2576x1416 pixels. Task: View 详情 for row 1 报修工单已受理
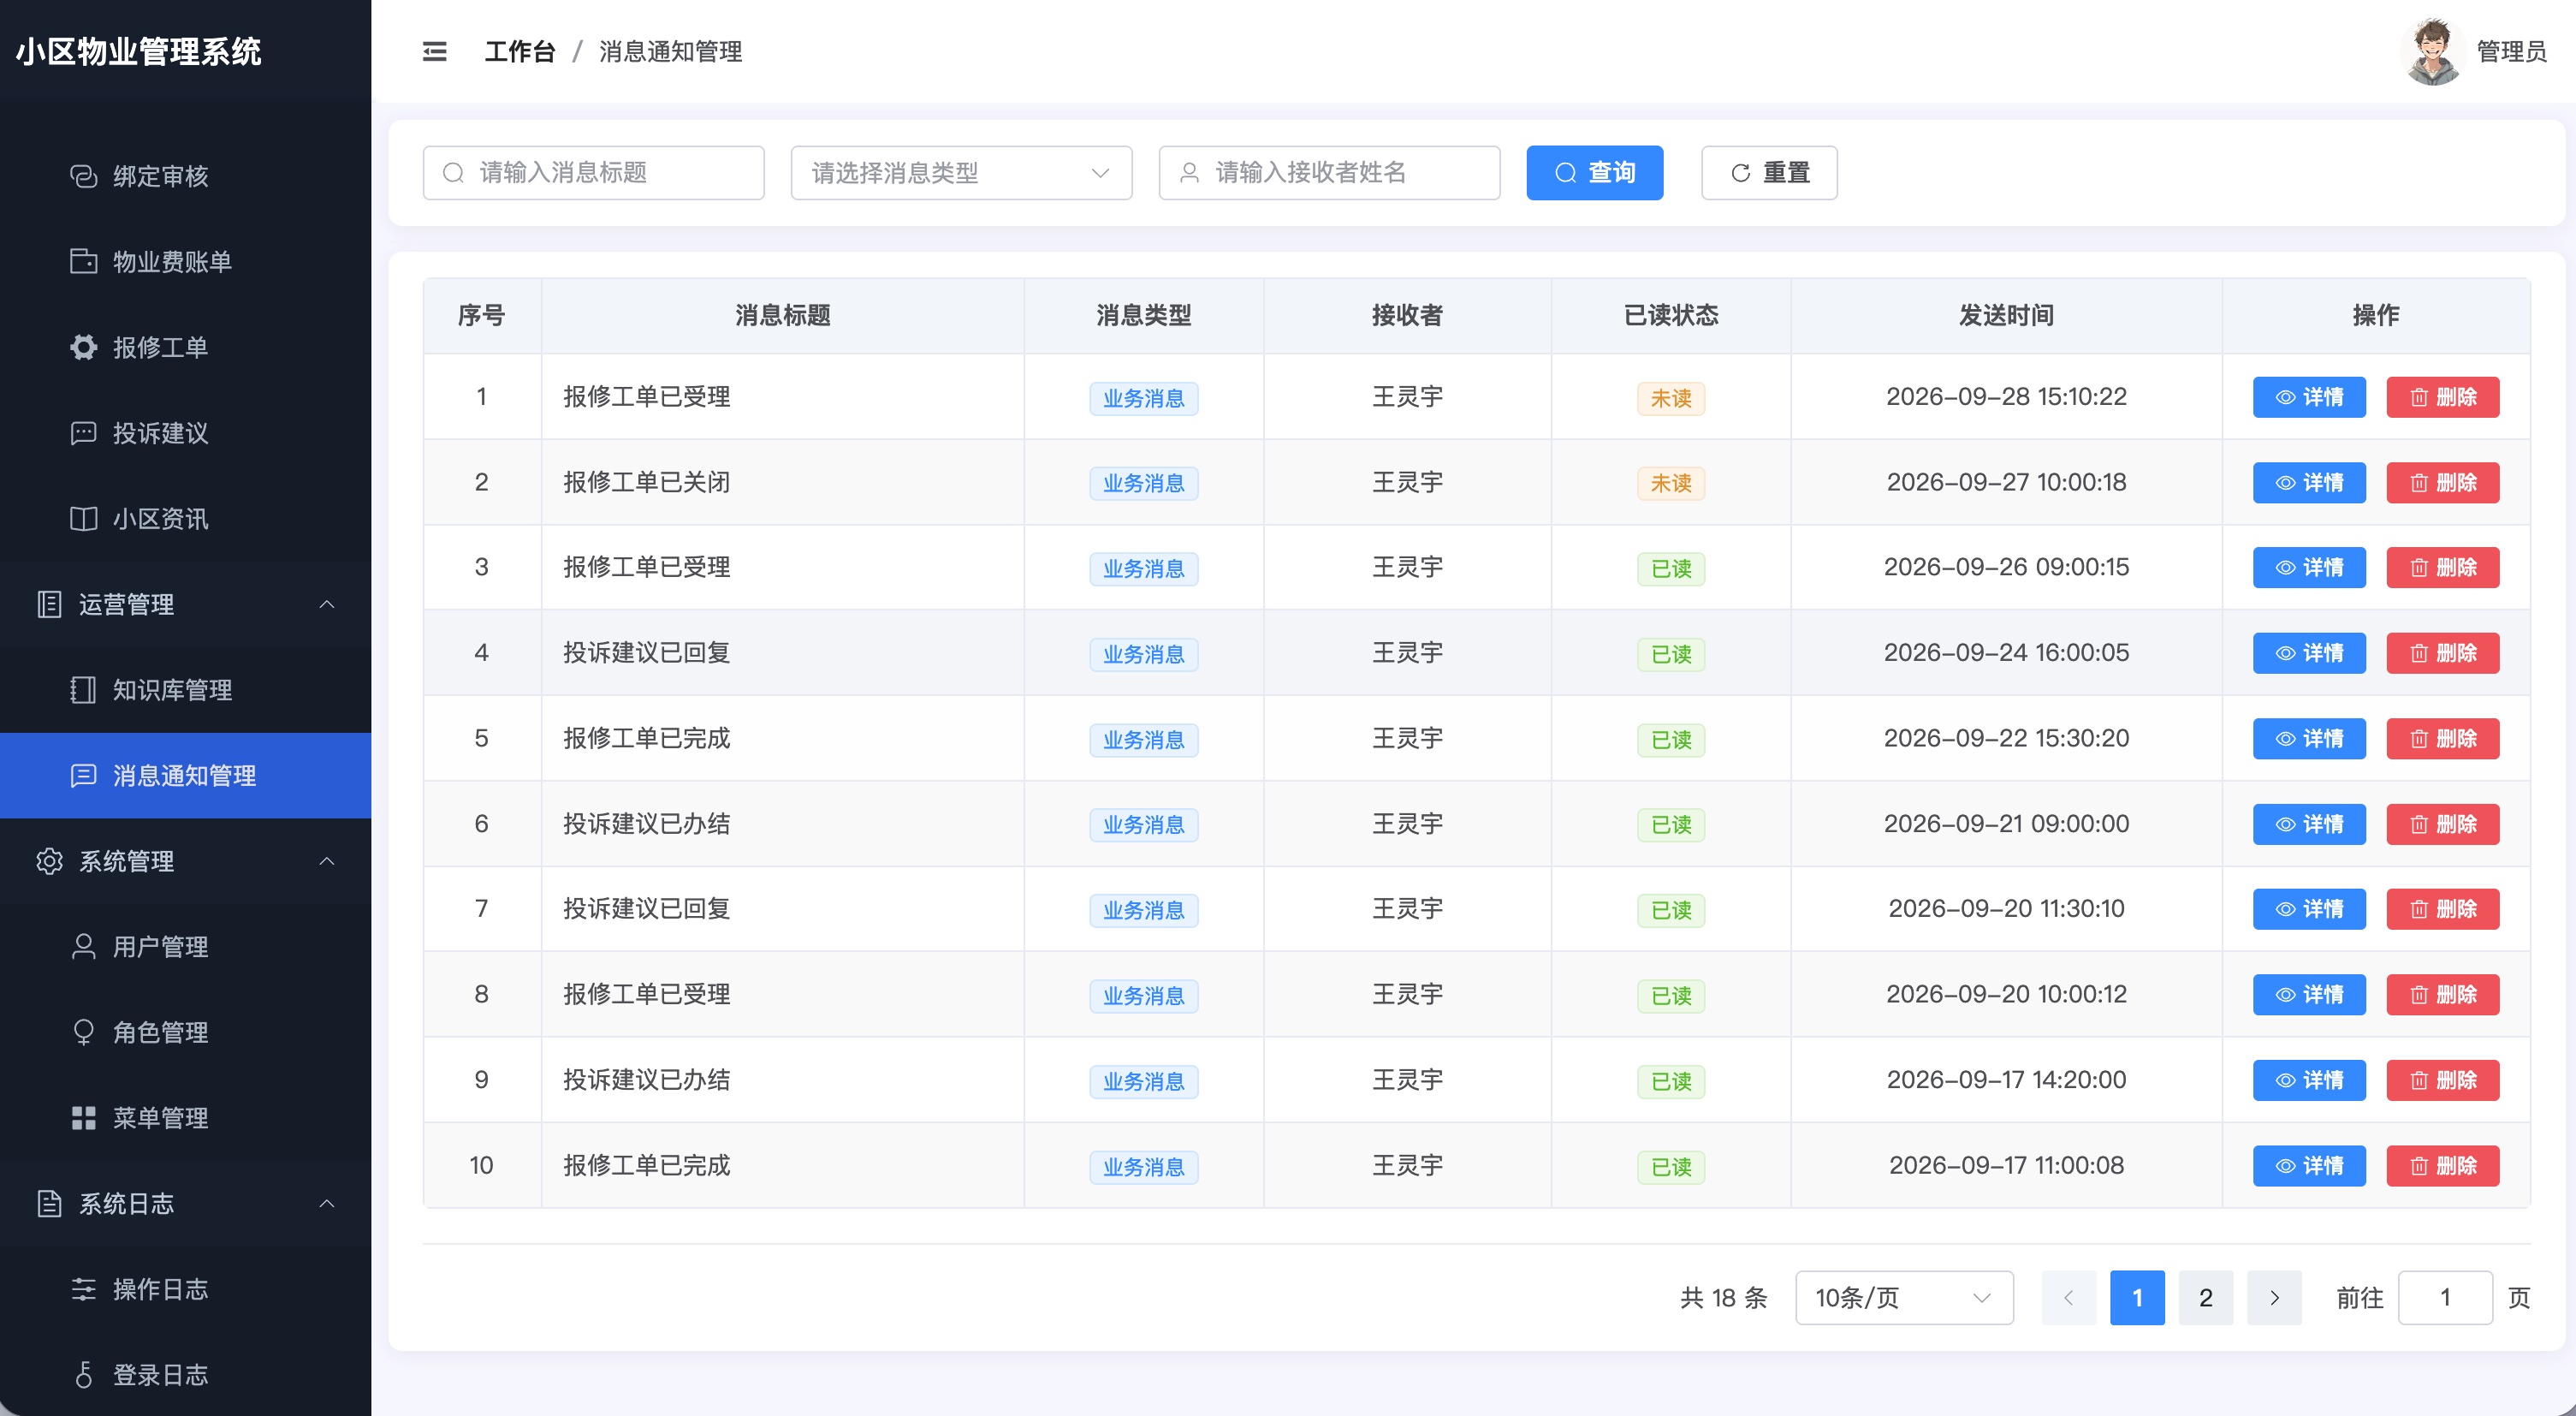pyautogui.click(x=2309, y=397)
